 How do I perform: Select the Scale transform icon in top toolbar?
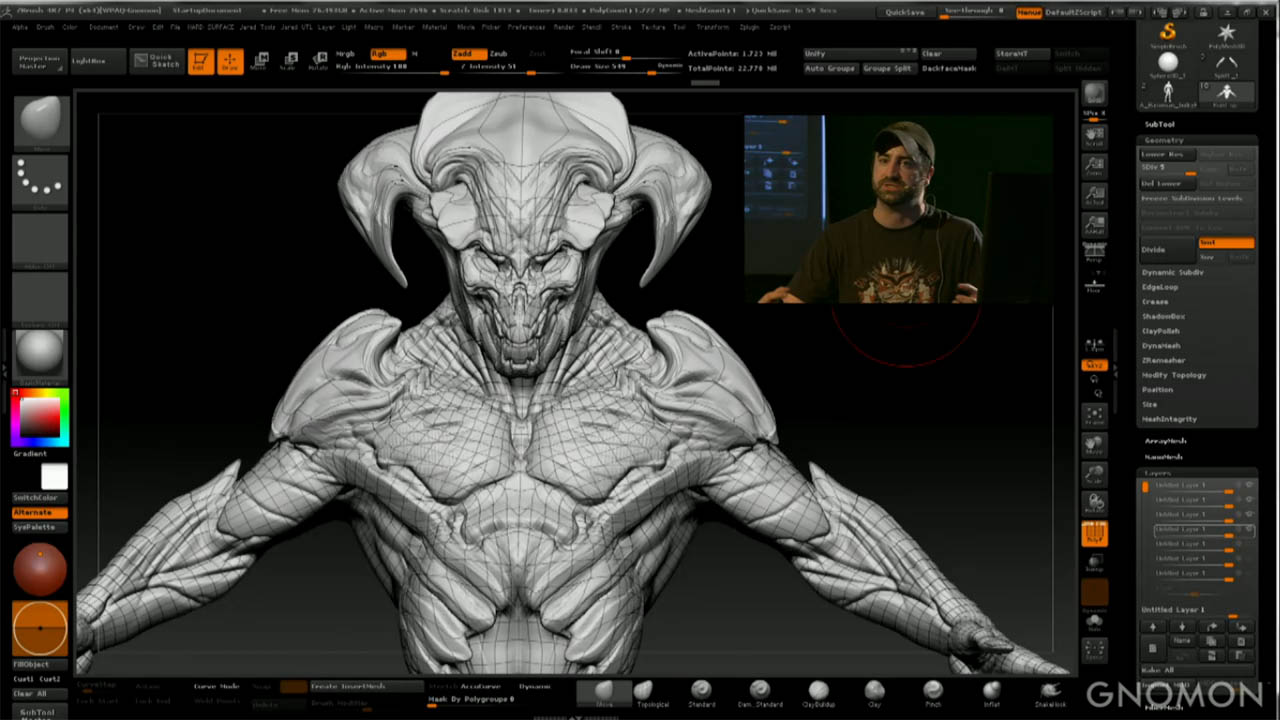click(x=289, y=61)
